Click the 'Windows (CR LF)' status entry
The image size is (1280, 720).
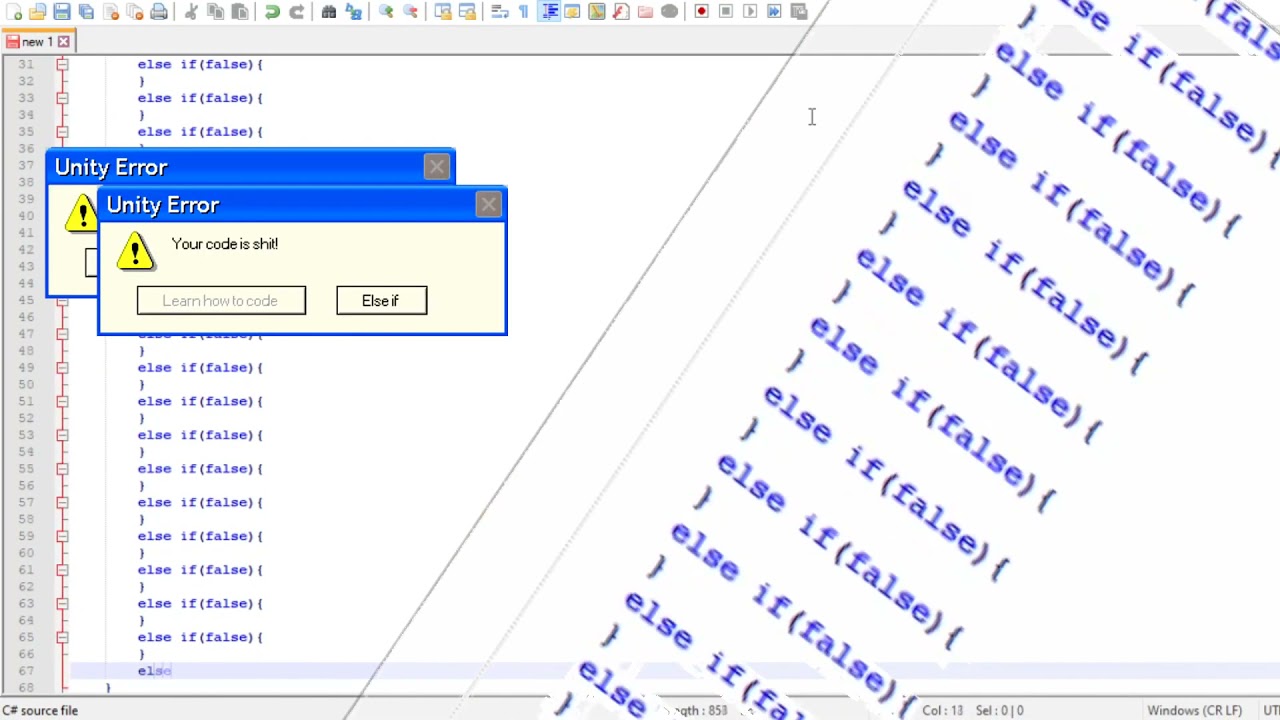(1194, 711)
